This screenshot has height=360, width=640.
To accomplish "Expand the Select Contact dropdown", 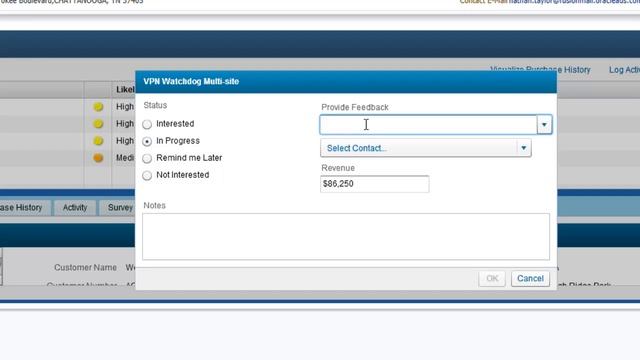I will pyautogui.click(x=426, y=148).
